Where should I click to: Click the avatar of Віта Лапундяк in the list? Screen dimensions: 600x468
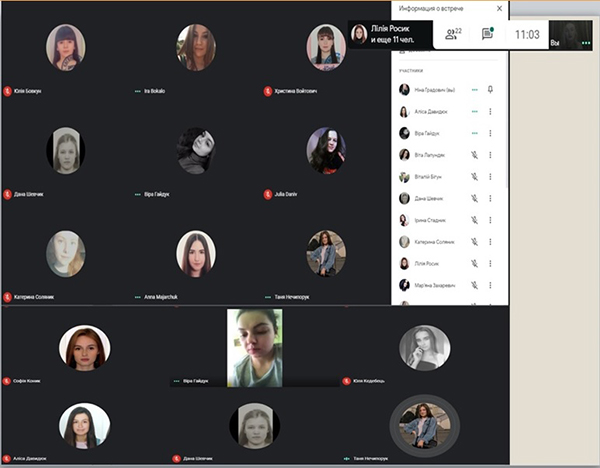pyautogui.click(x=404, y=155)
